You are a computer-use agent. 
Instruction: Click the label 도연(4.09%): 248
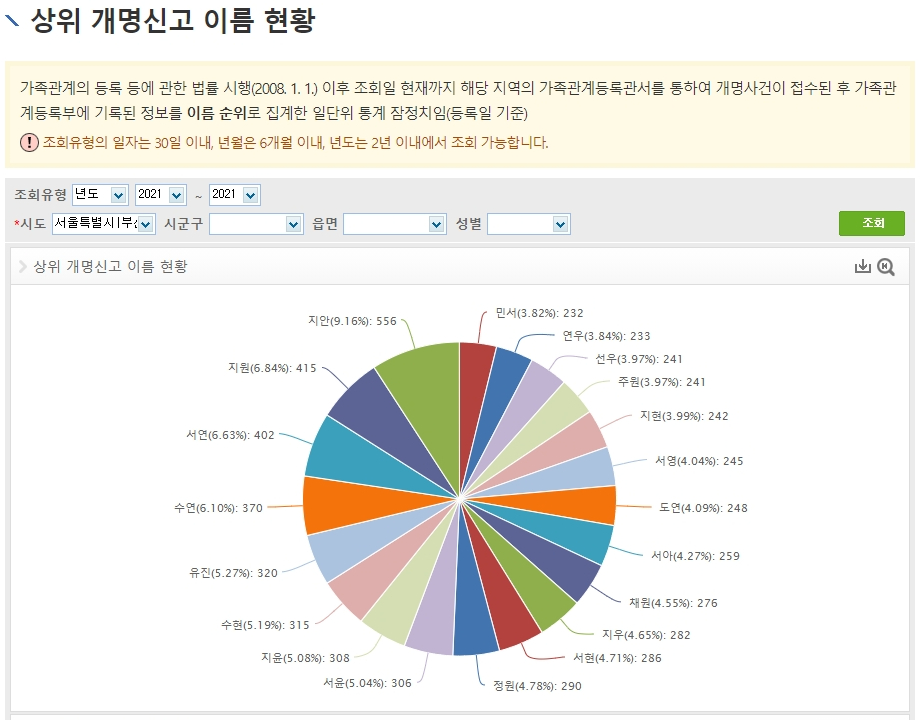tap(703, 508)
